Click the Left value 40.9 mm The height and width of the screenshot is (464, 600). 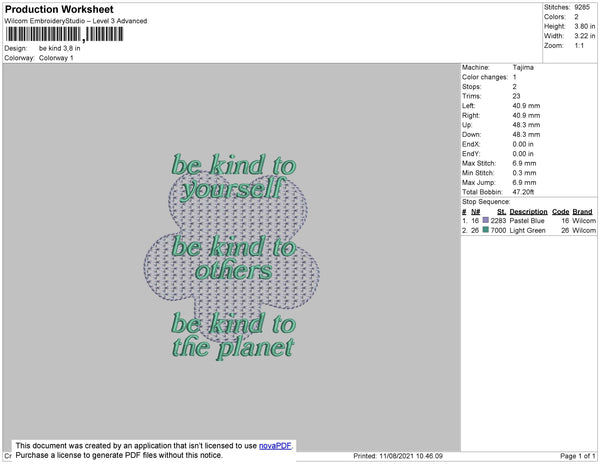point(526,106)
